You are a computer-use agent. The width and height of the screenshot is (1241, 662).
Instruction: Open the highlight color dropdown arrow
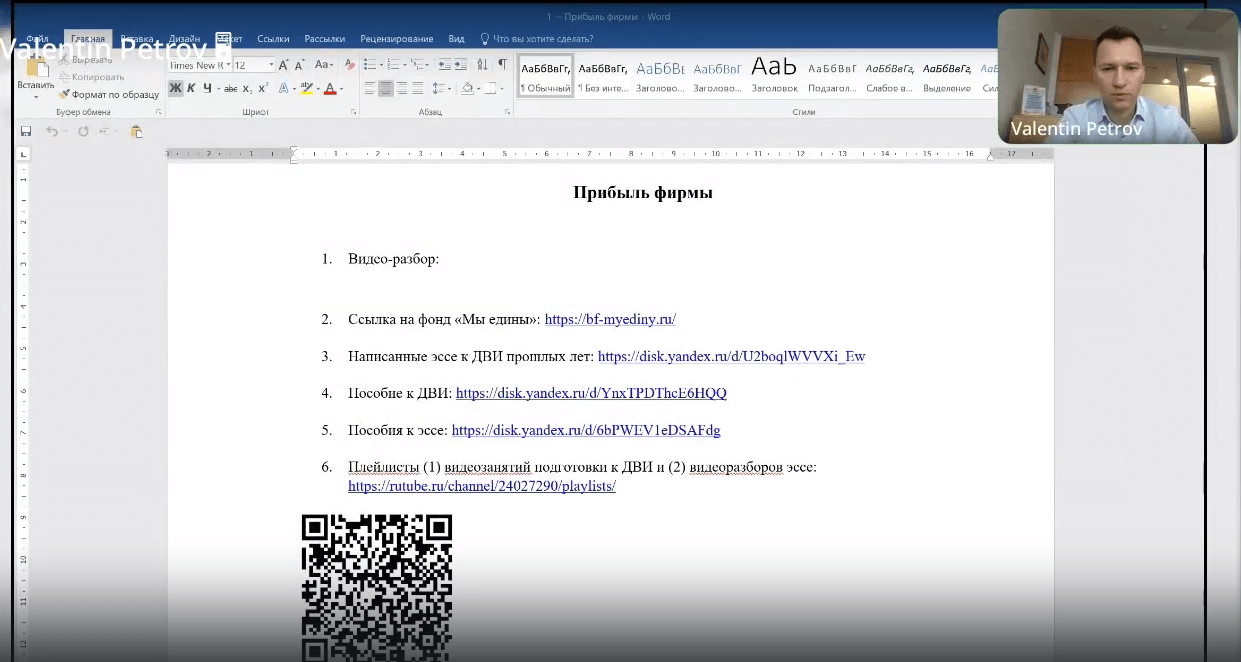(318, 88)
